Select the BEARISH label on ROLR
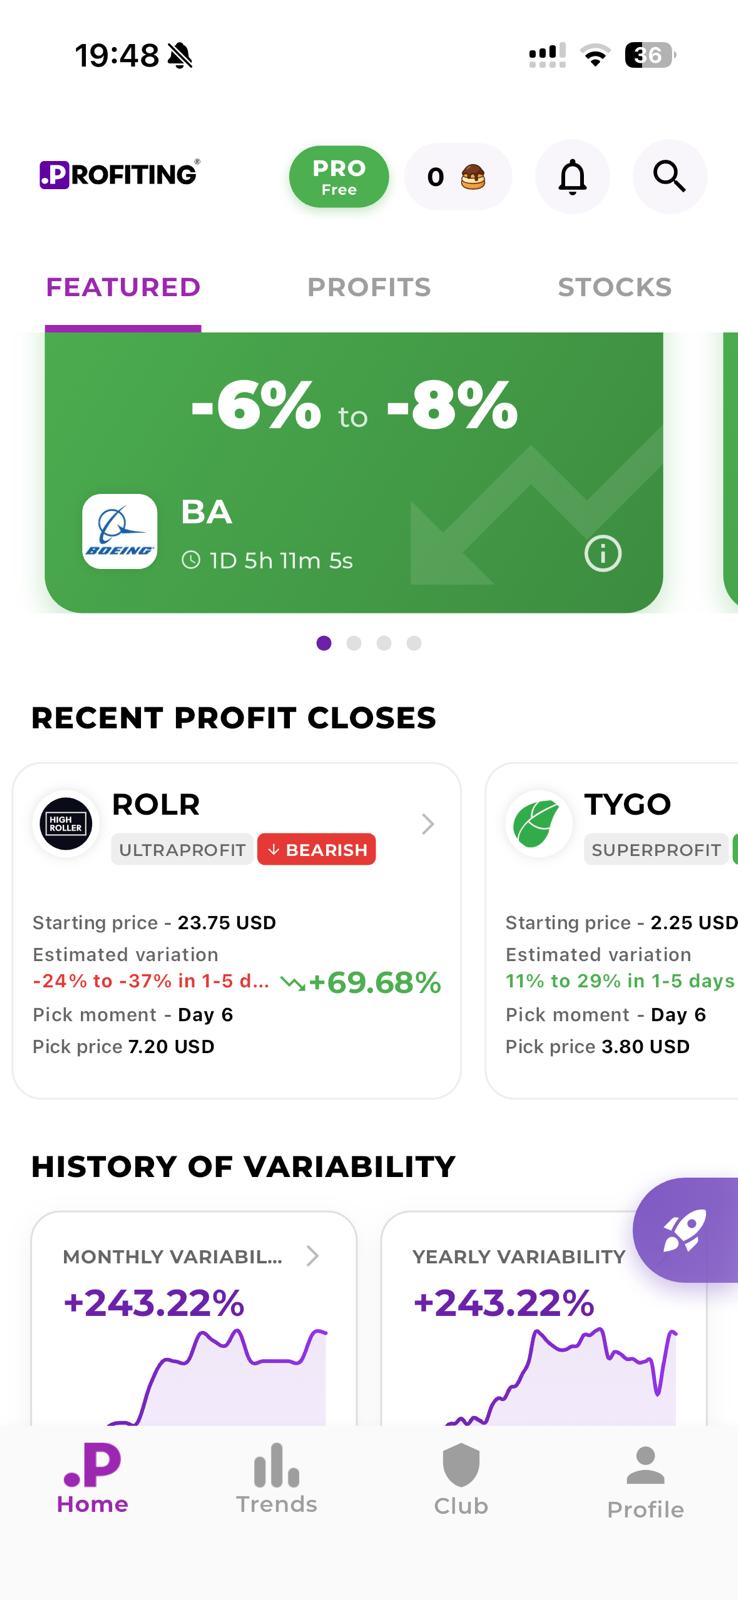The height and width of the screenshot is (1600, 738). tap(316, 849)
